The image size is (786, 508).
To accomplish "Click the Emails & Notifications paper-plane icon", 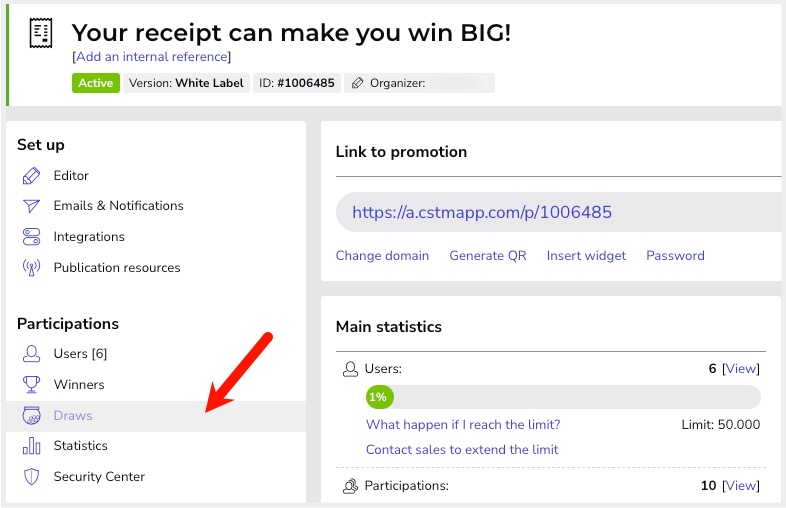I will pyautogui.click(x=32, y=206).
